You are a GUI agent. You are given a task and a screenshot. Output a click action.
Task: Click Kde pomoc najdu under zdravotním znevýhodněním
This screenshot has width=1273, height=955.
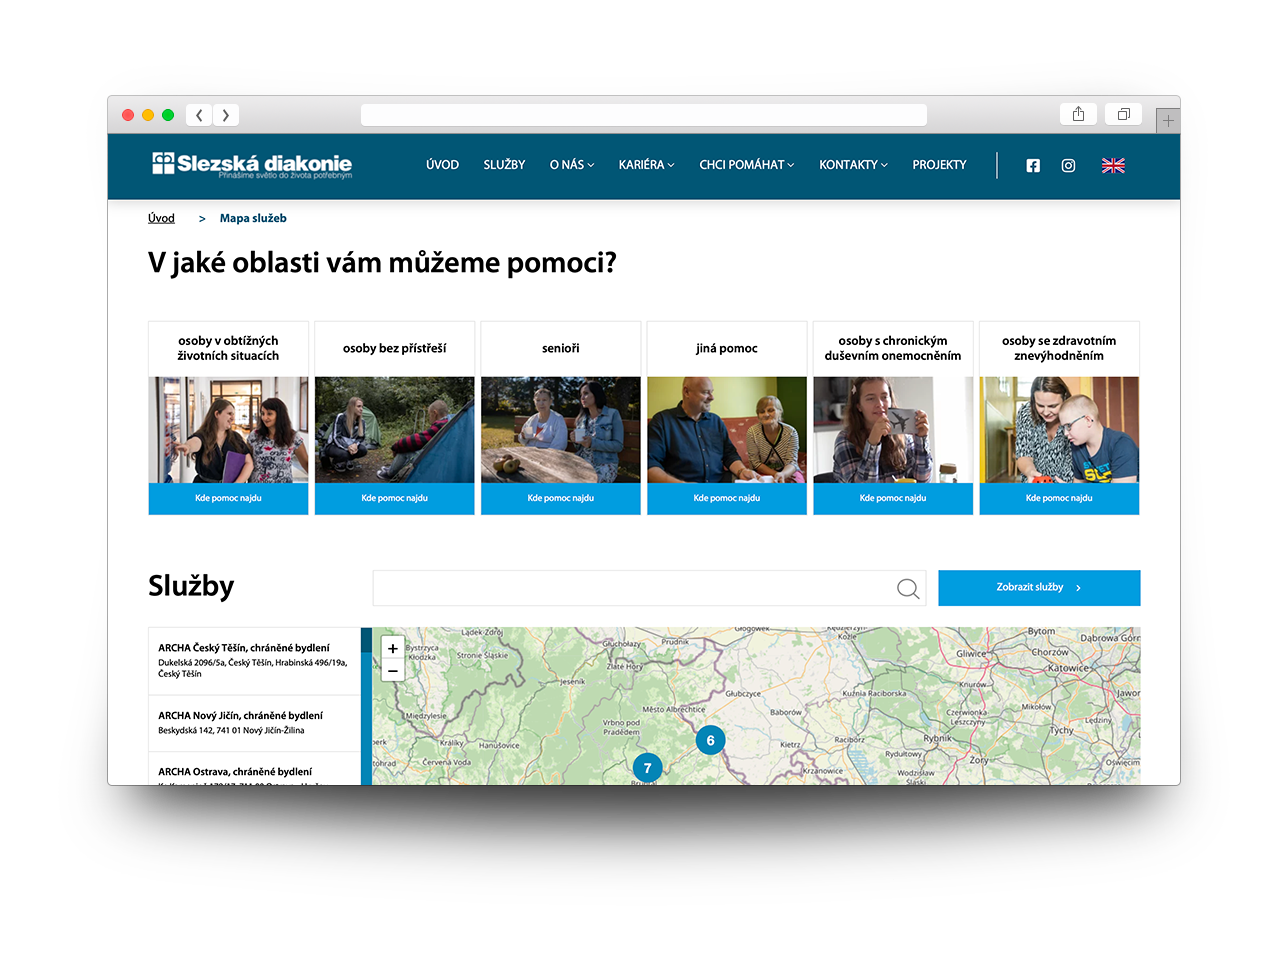1059,499
